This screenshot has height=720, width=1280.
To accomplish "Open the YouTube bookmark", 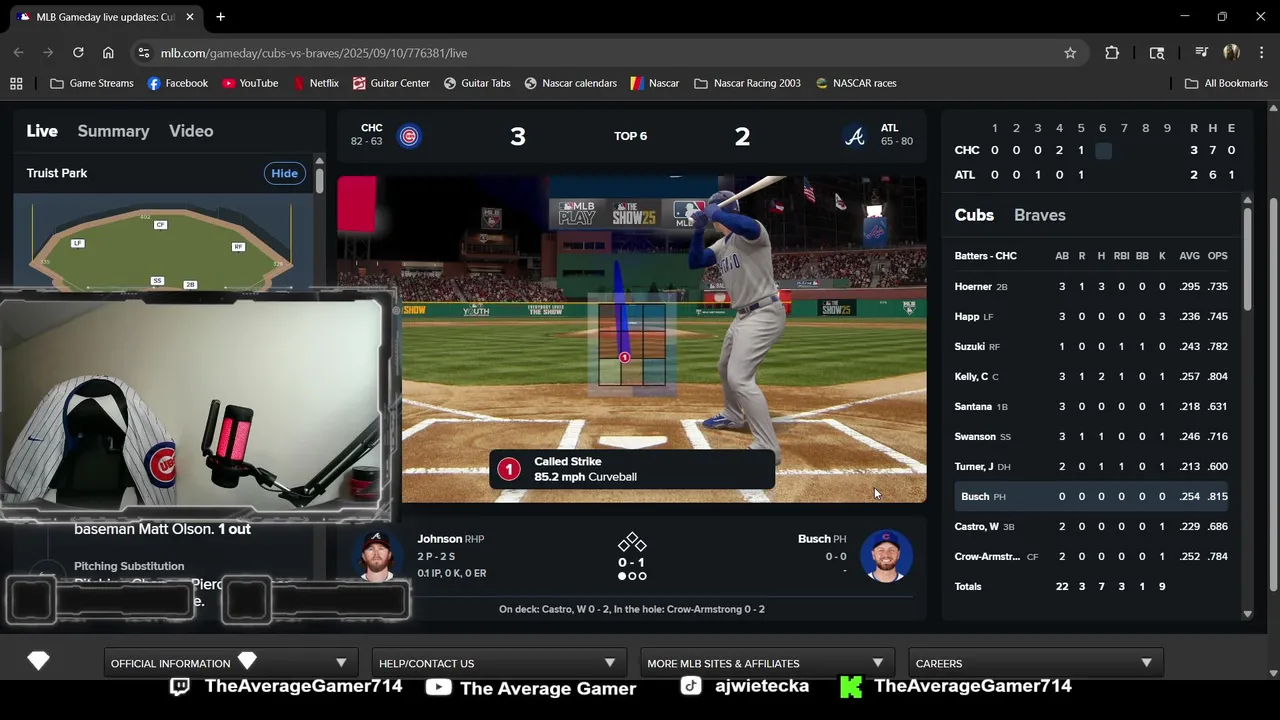I will tap(250, 83).
